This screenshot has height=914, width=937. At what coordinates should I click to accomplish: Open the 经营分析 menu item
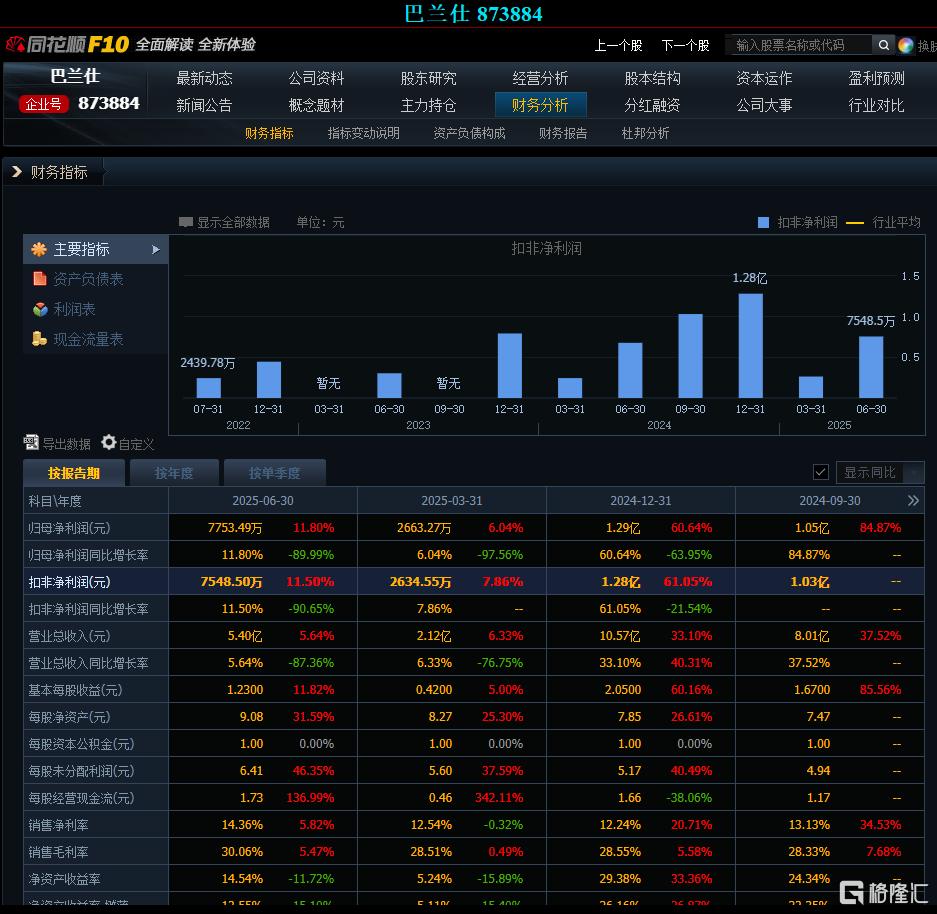540,78
